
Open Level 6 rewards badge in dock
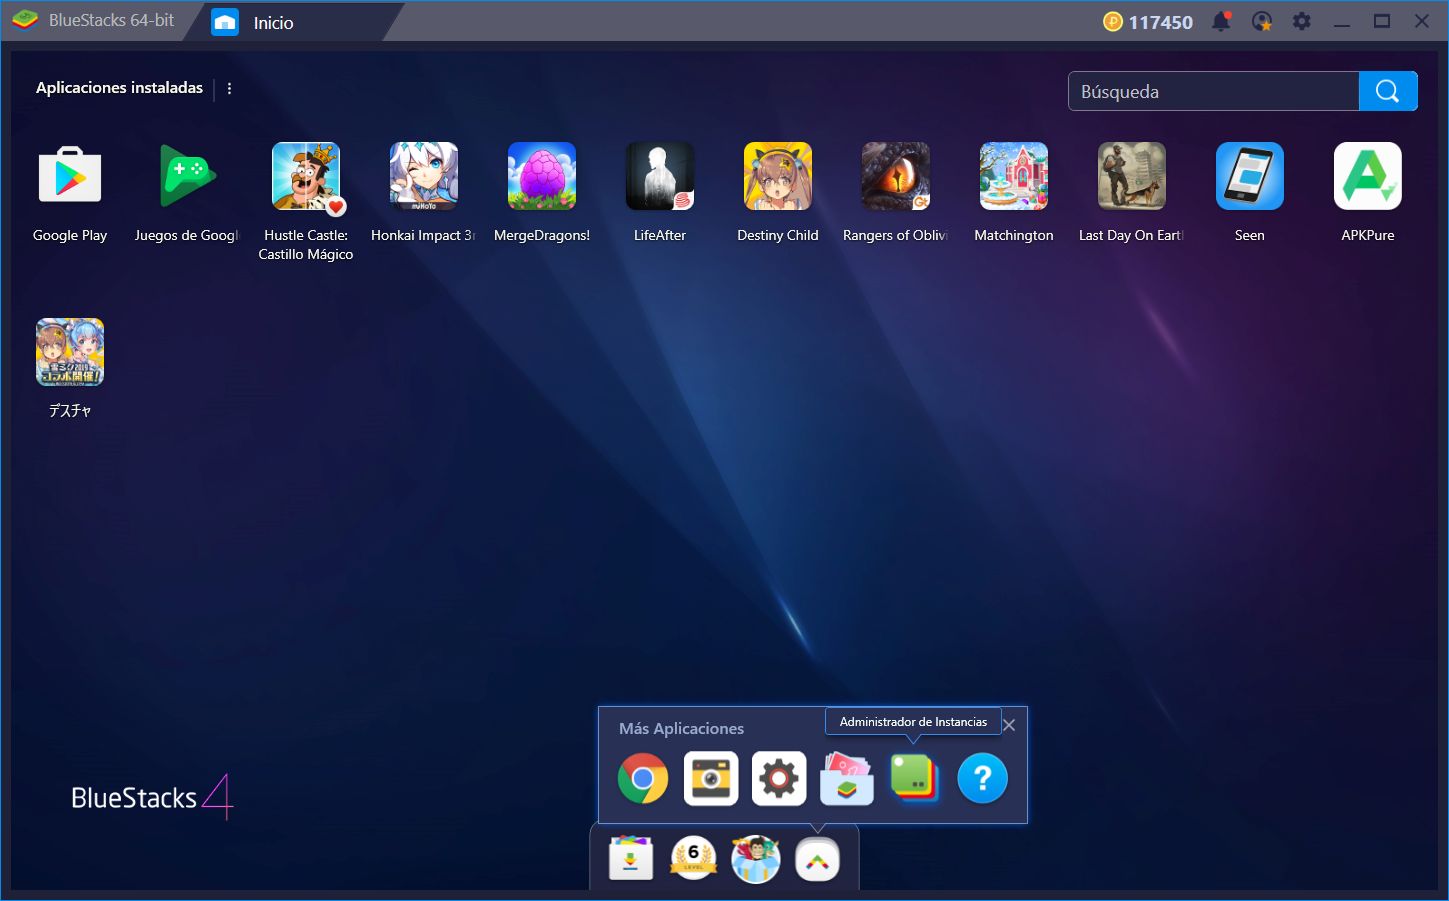[693, 859]
